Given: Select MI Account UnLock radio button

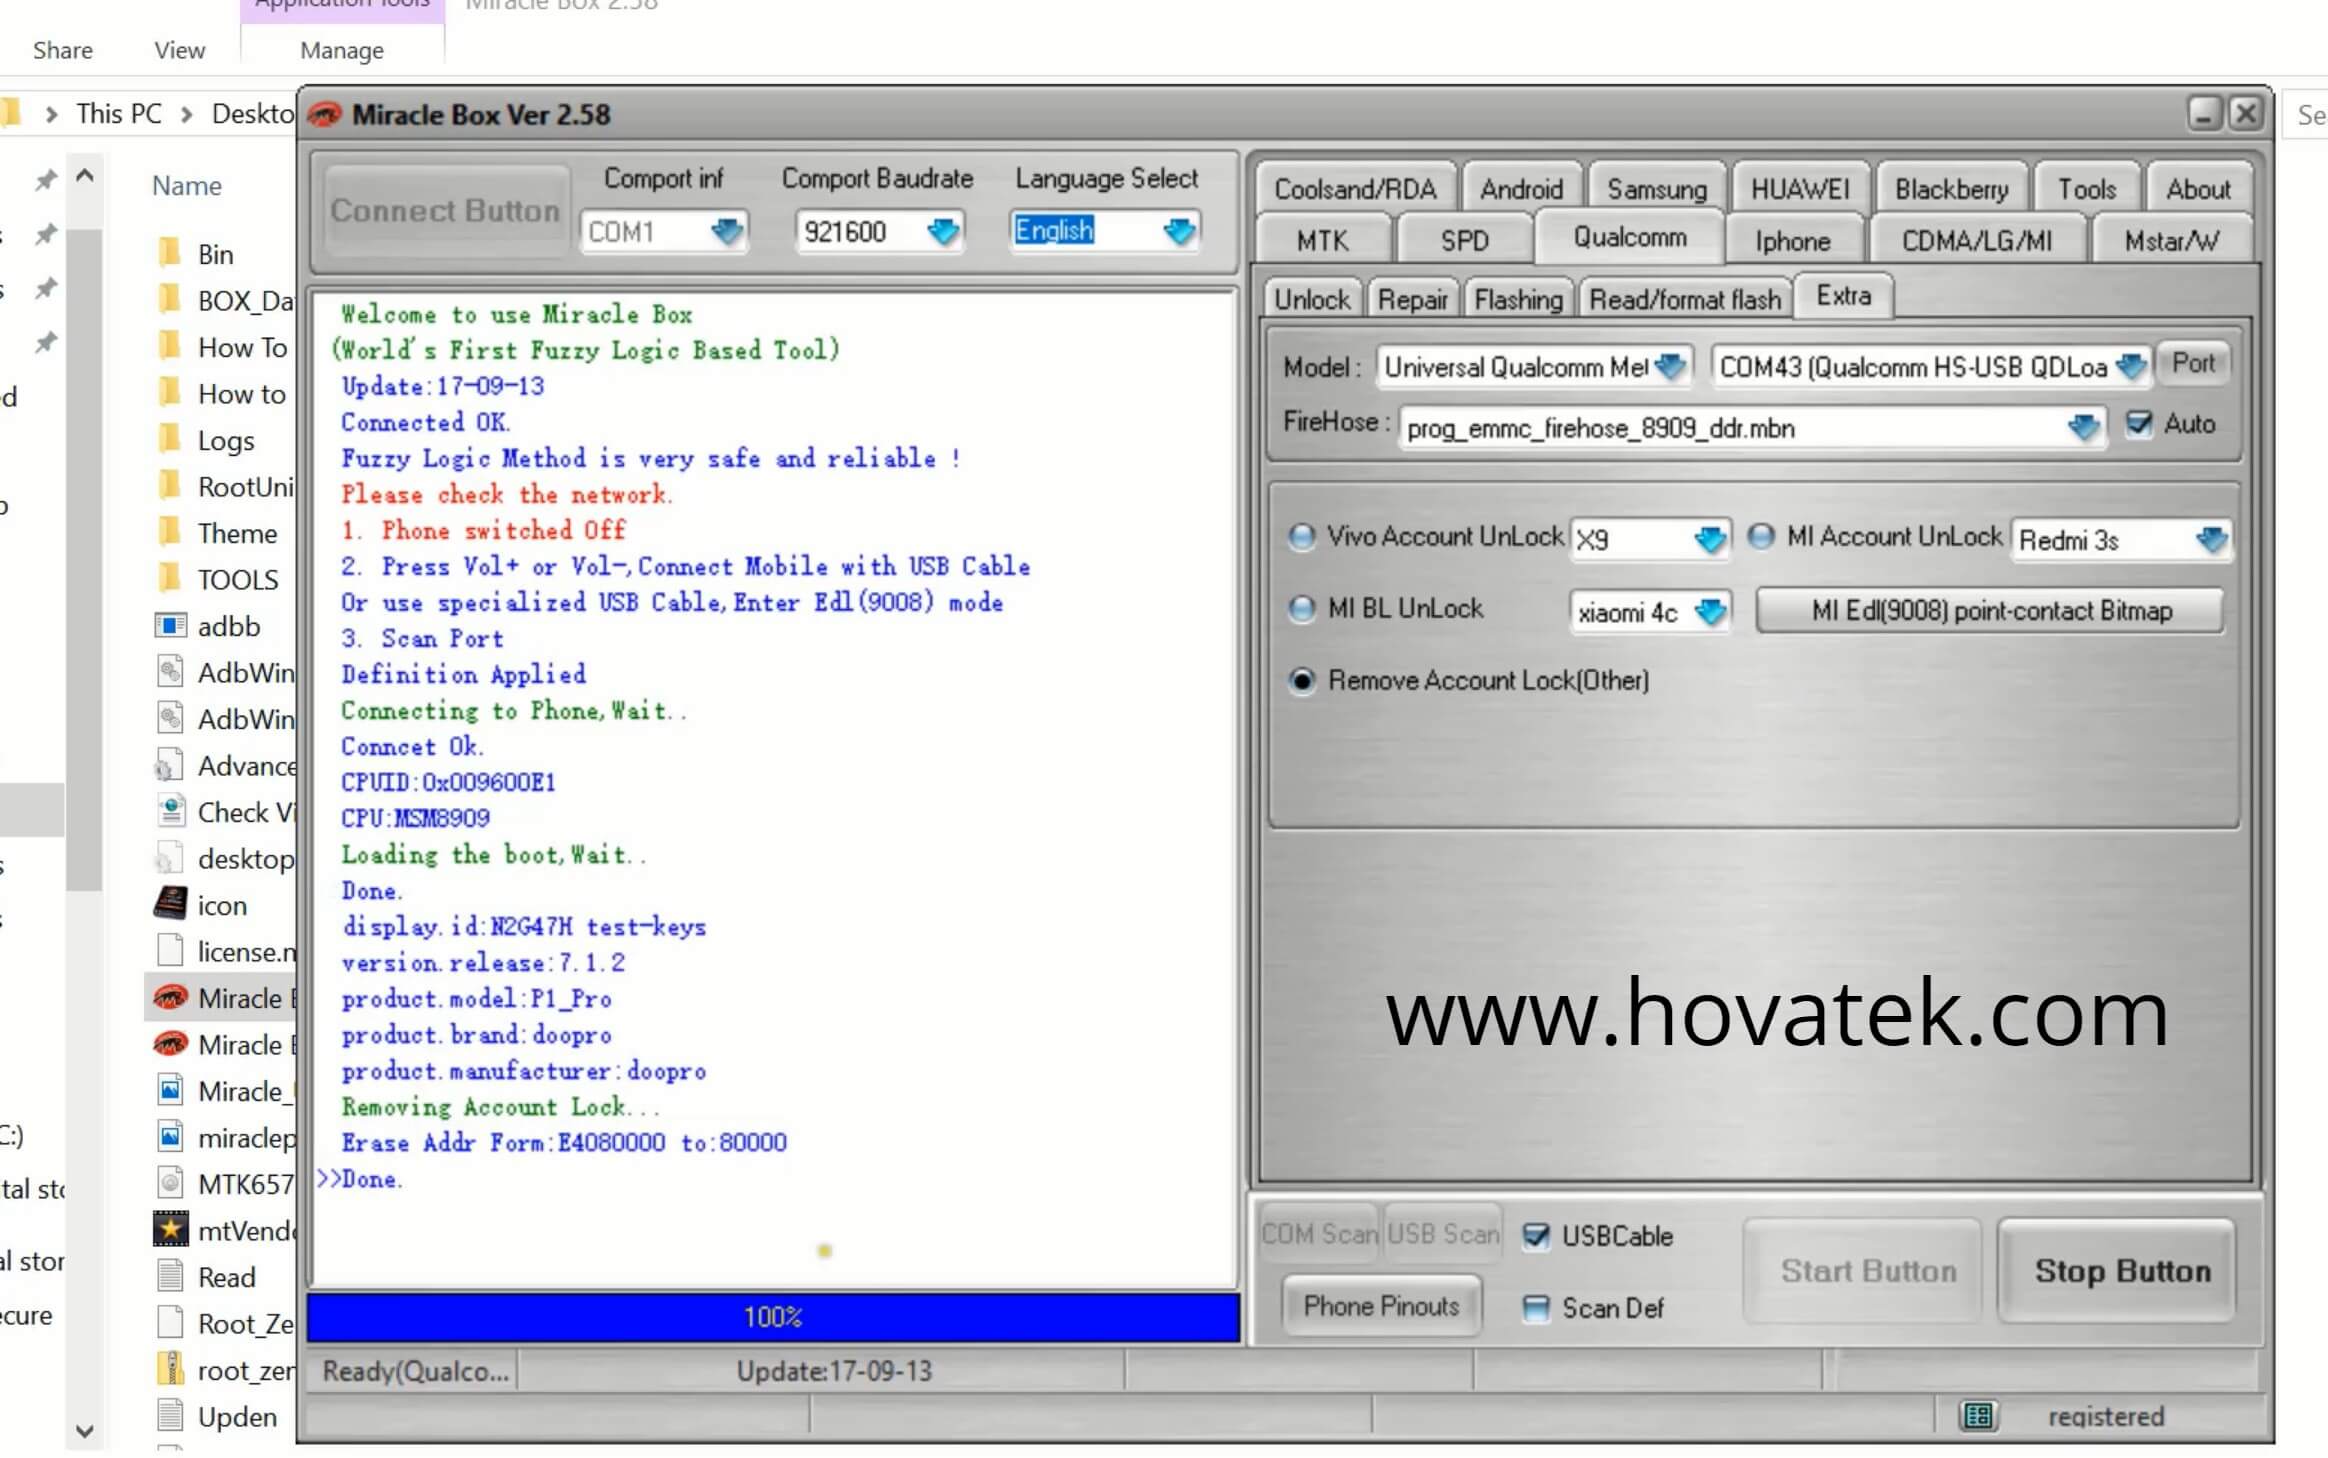Looking at the screenshot, I should (x=1761, y=537).
